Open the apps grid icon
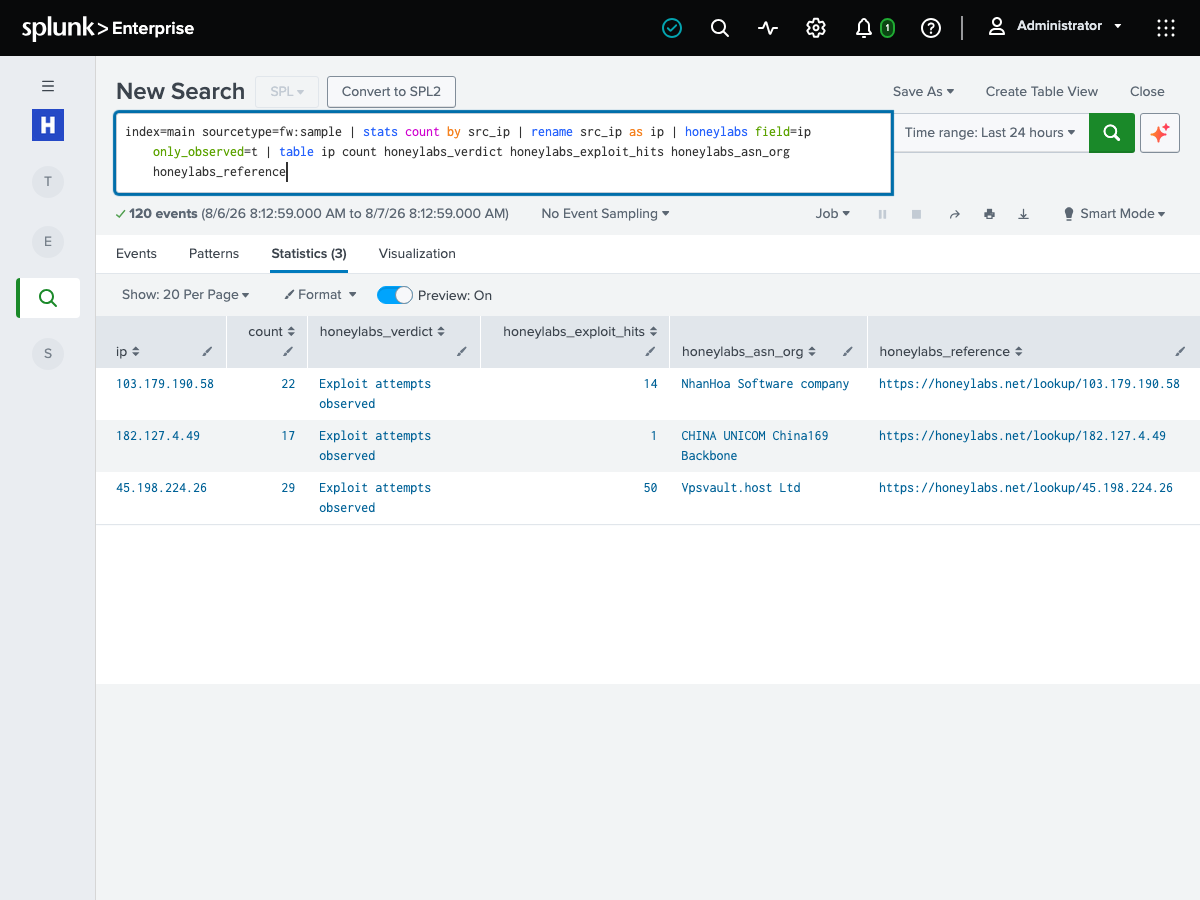 pos(1166,28)
